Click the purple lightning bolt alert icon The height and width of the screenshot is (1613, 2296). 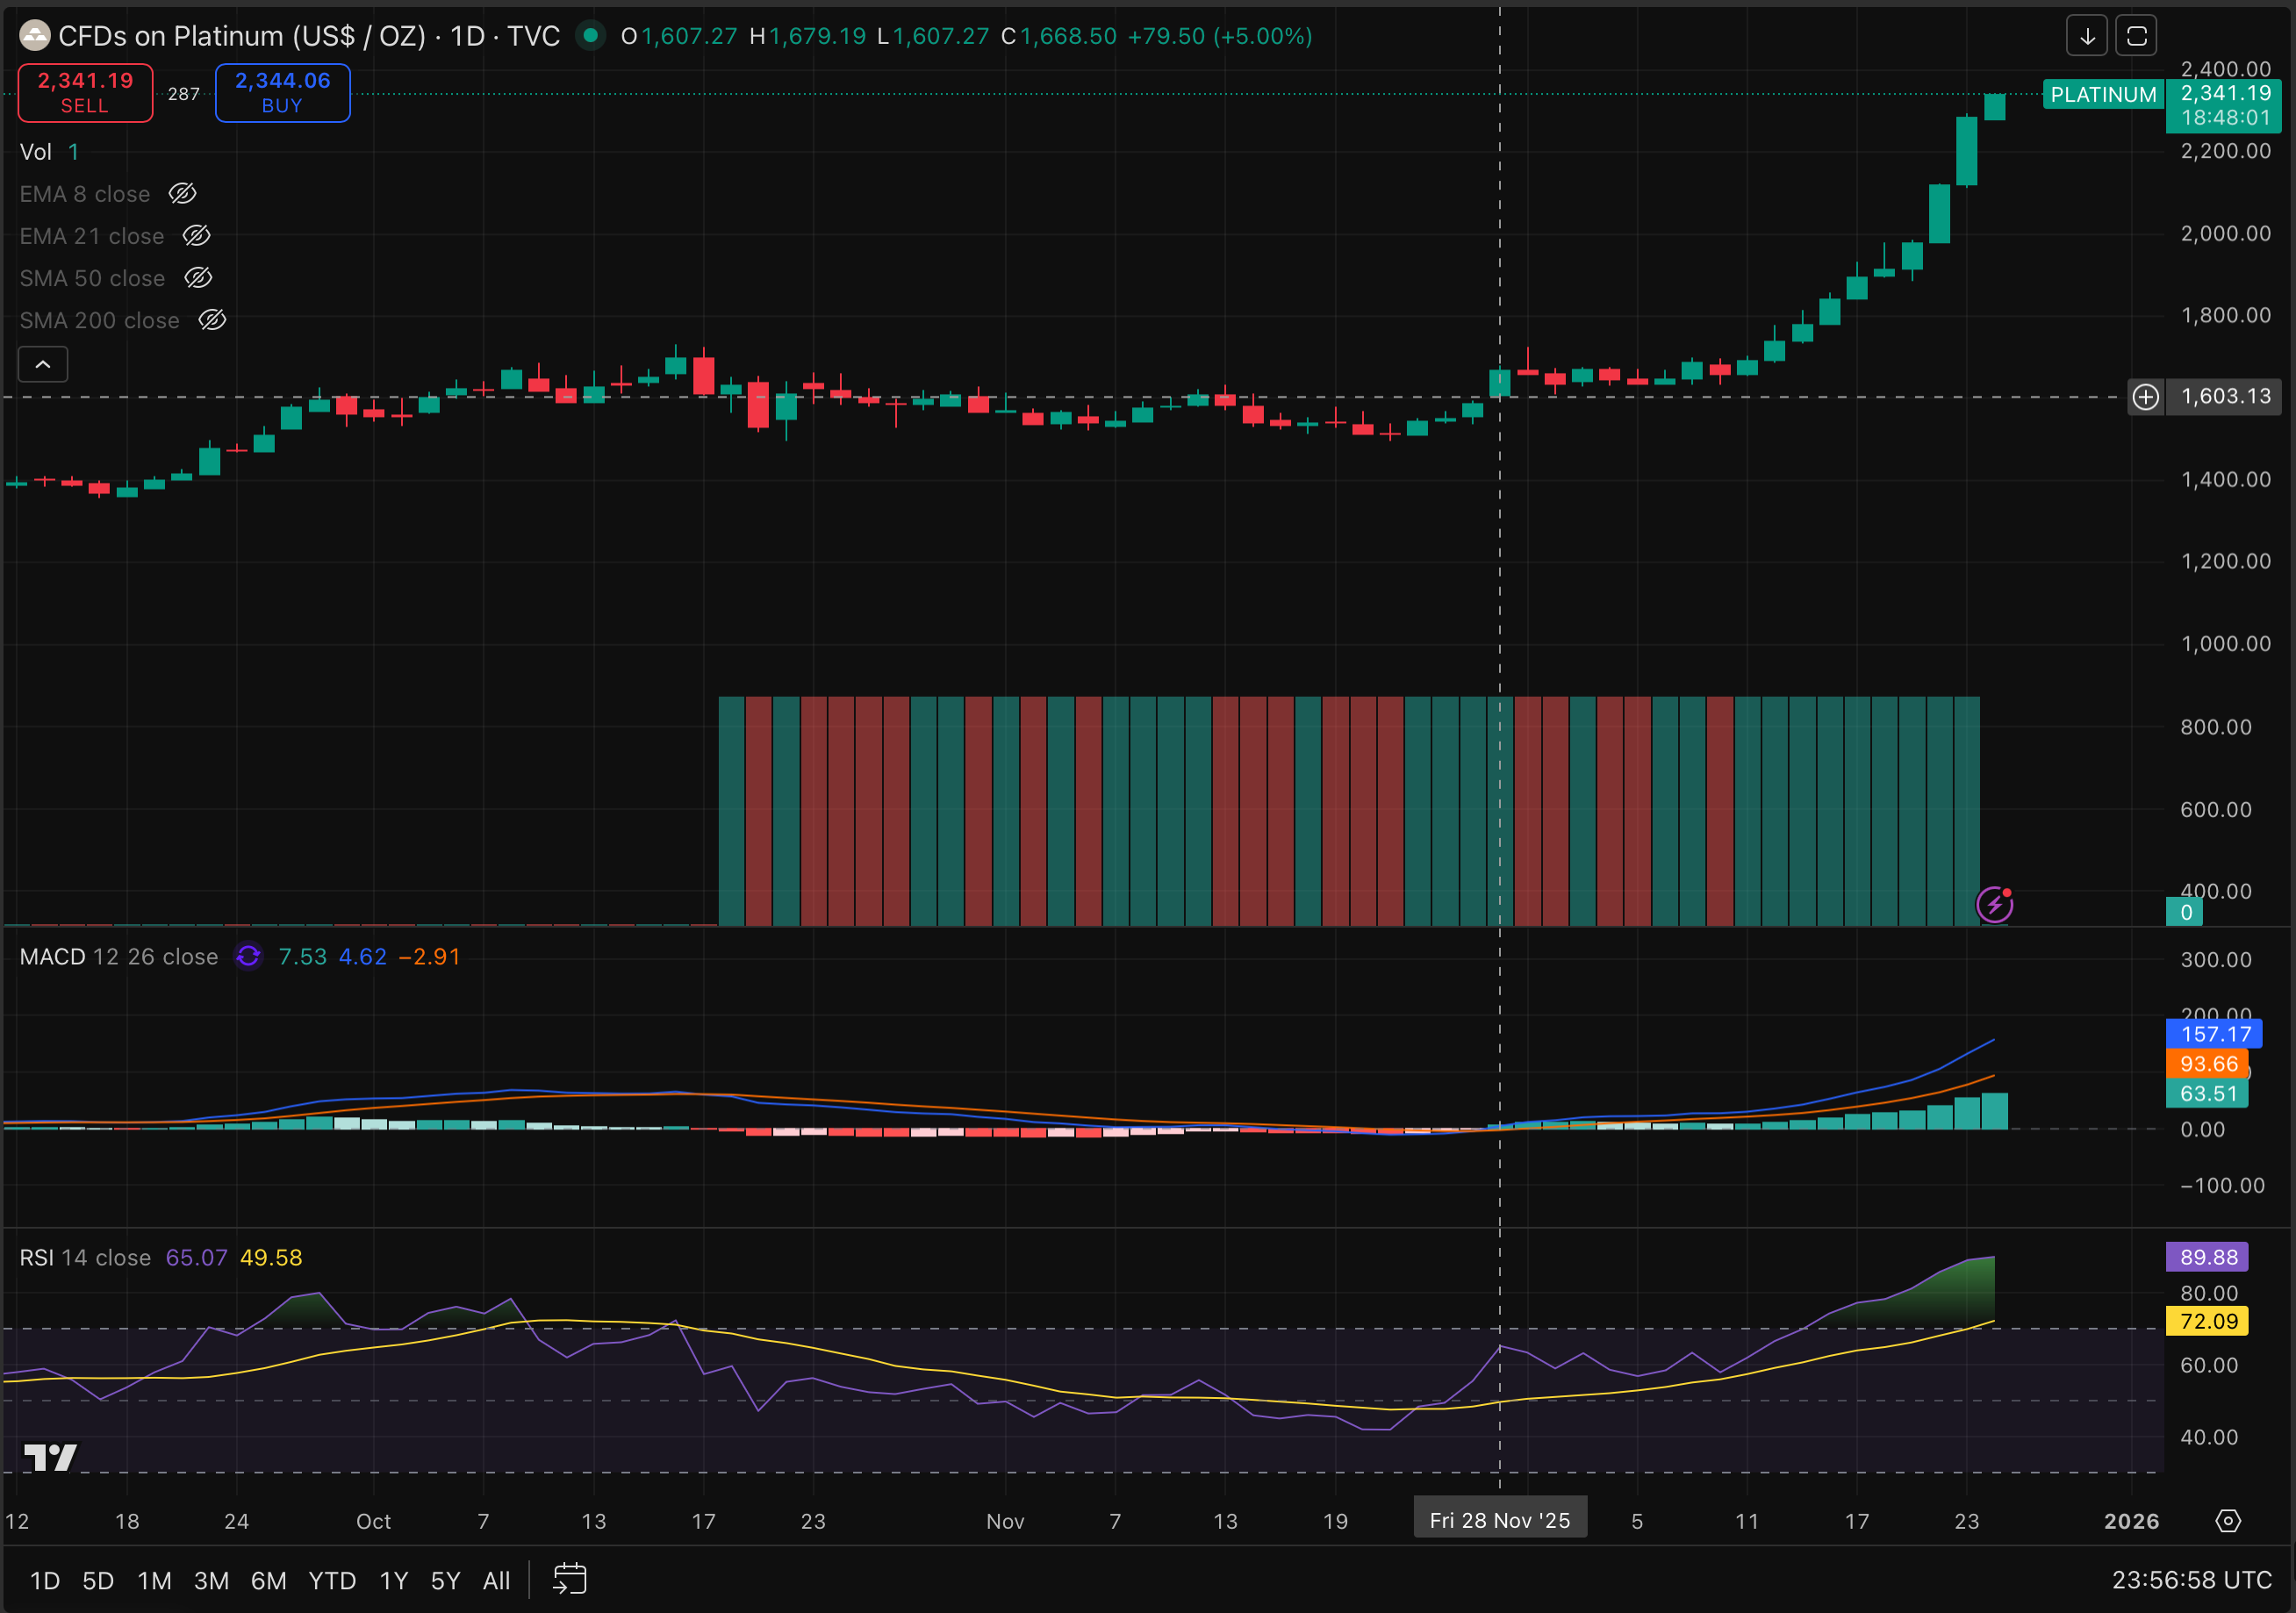click(1994, 905)
